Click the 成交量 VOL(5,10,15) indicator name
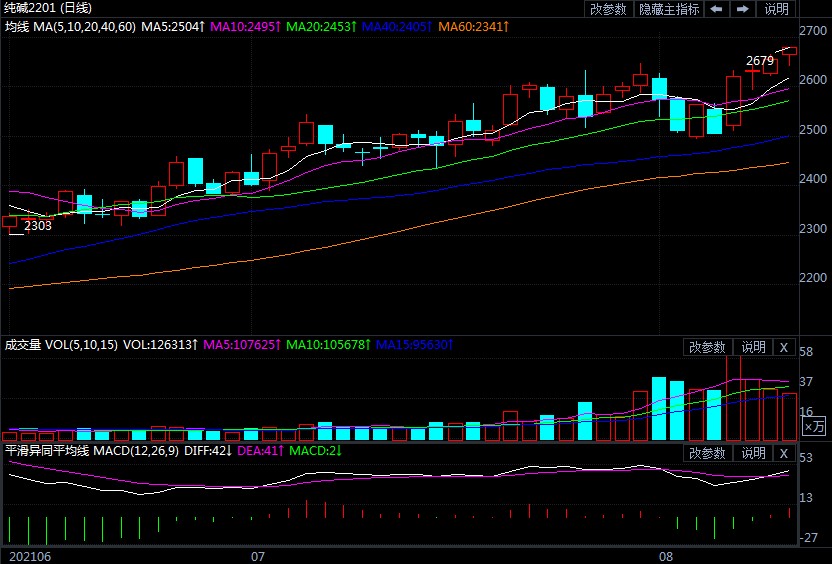The width and height of the screenshot is (832, 564). pyautogui.click(x=60, y=345)
